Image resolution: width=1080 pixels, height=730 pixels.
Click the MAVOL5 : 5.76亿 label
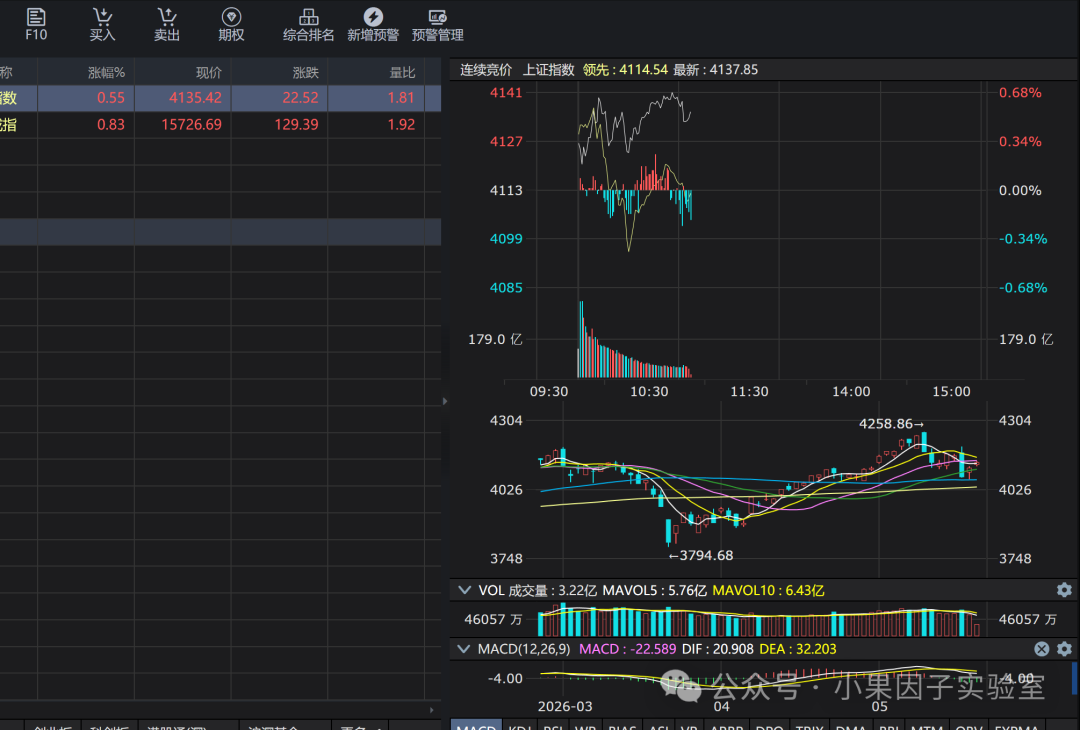pos(654,590)
